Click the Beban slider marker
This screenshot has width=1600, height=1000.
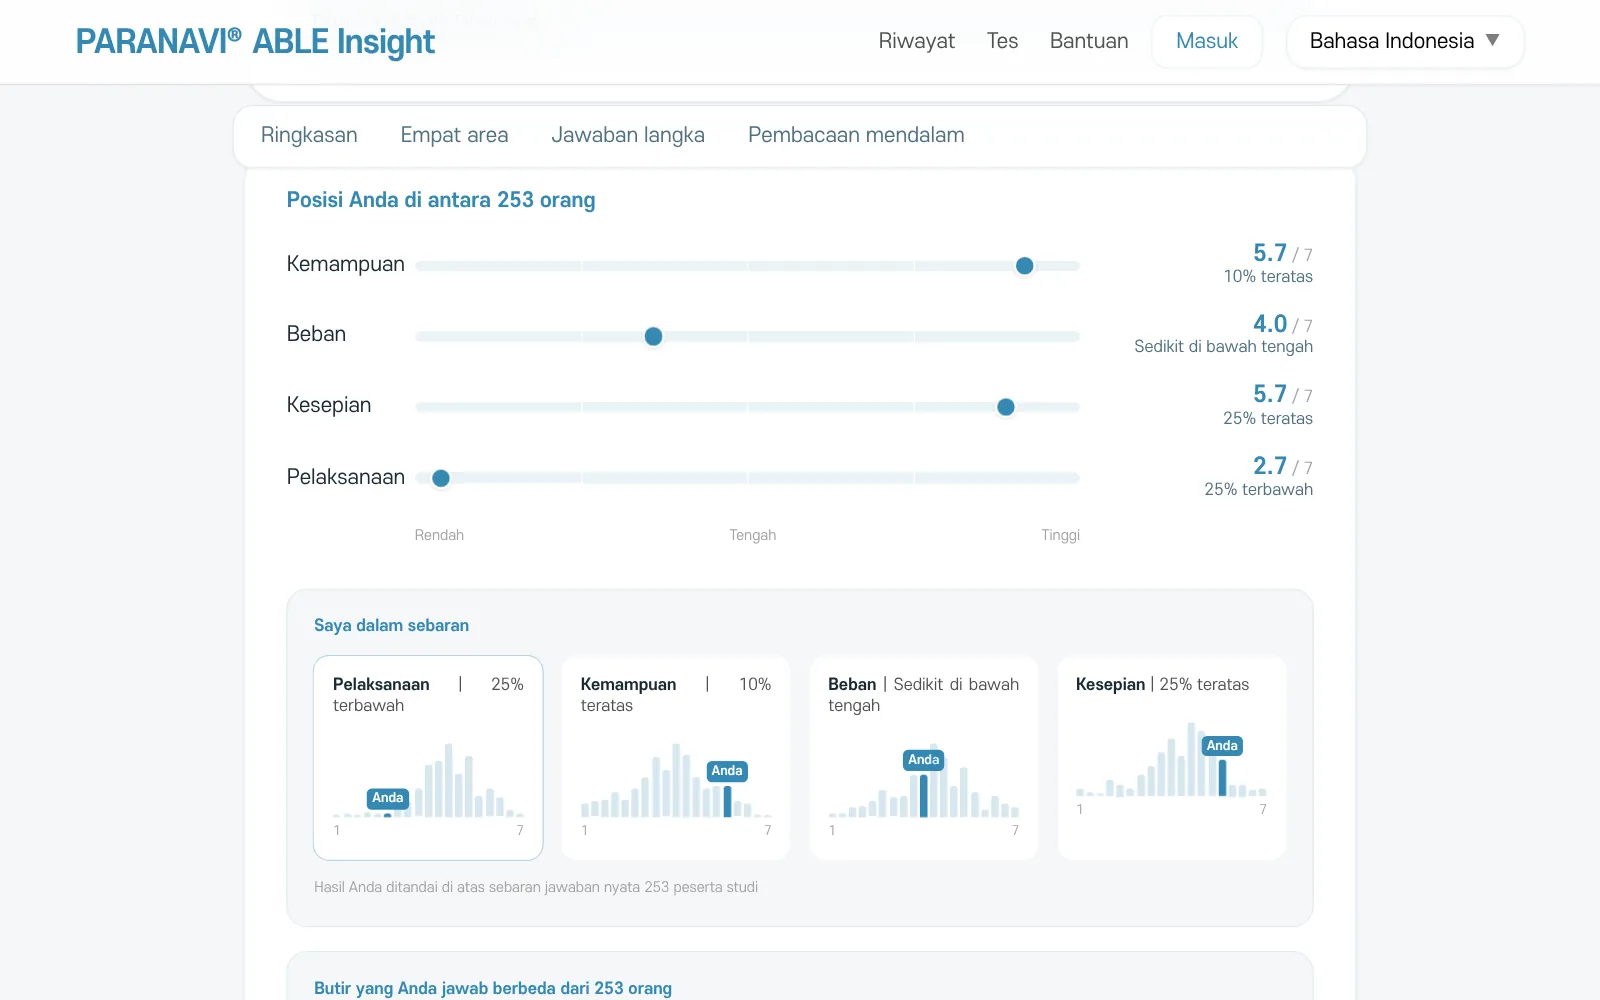point(653,337)
